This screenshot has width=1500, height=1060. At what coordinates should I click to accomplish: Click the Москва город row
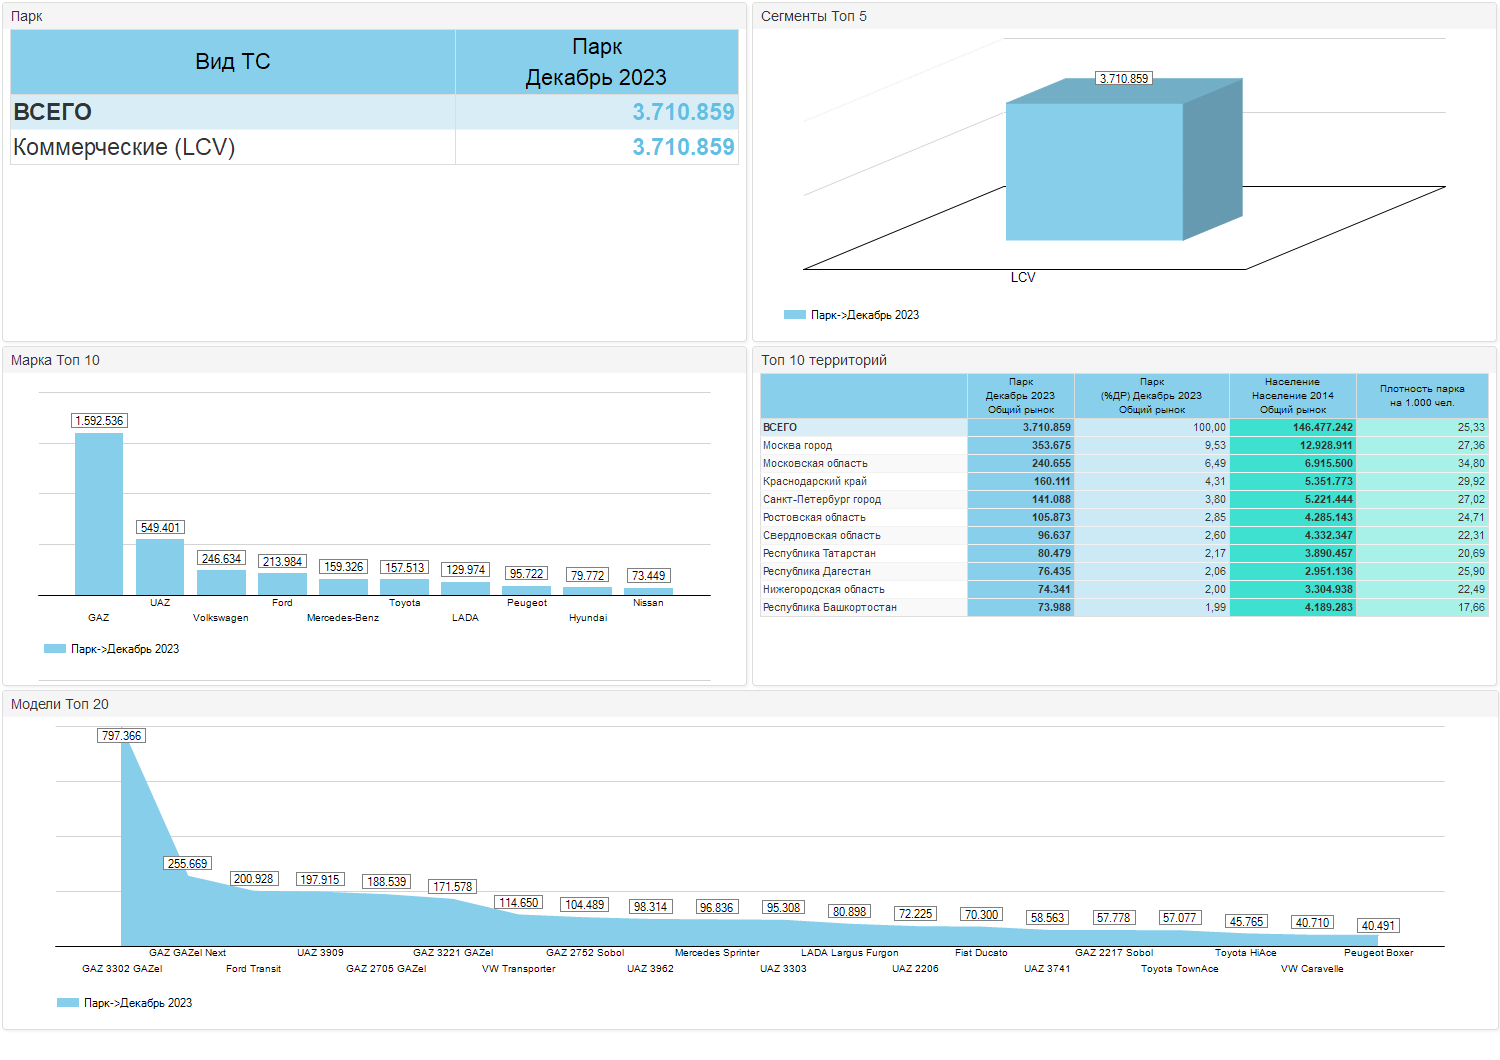pyautogui.click(x=1124, y=446)
